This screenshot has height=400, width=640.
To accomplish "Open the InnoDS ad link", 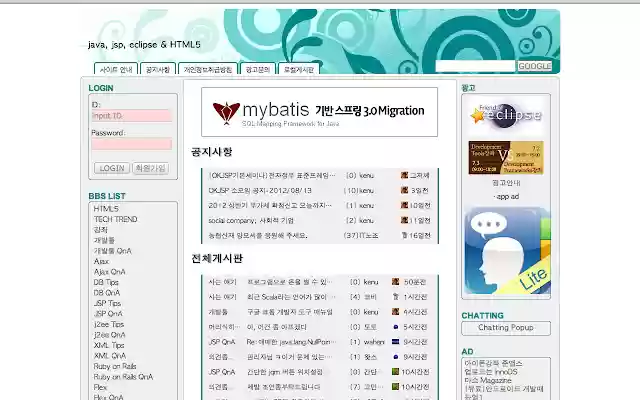I will 491,372.
